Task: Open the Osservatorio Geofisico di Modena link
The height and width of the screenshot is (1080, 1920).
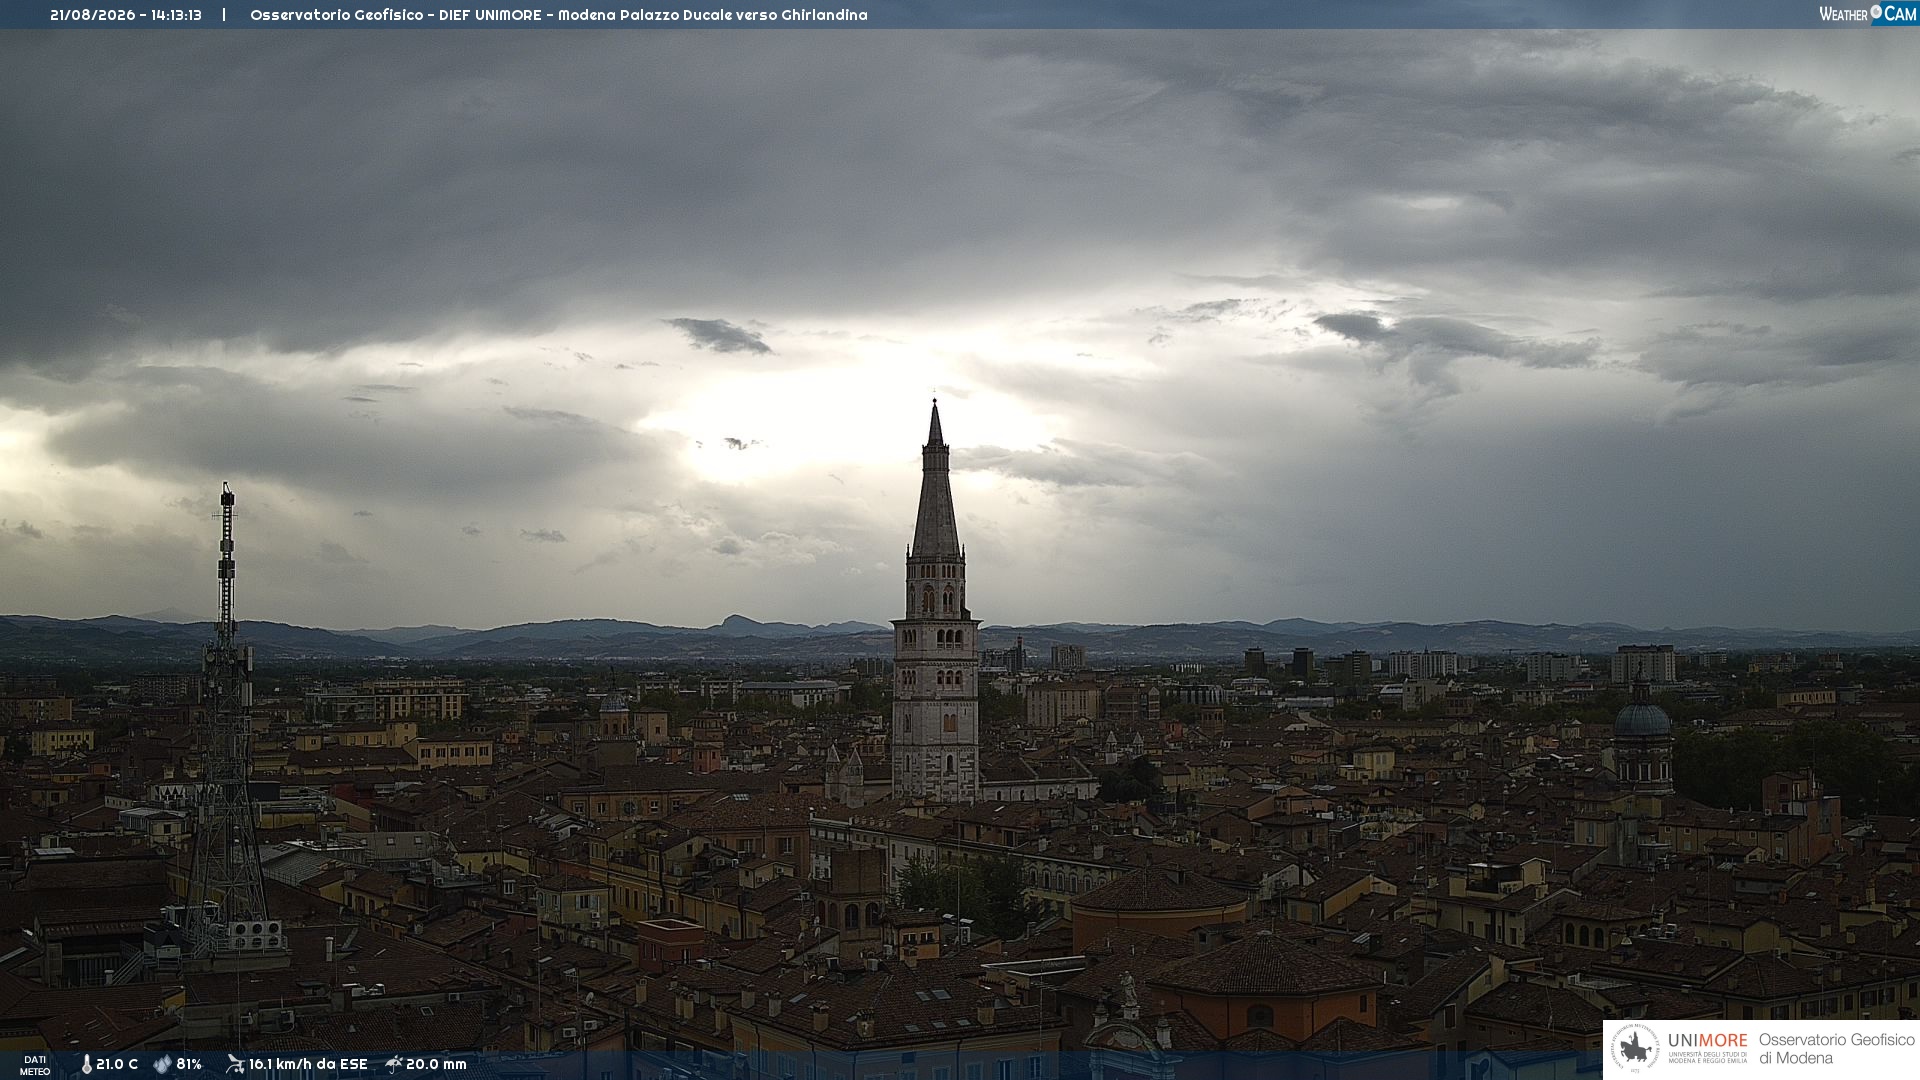Action: [1837, 1049]
